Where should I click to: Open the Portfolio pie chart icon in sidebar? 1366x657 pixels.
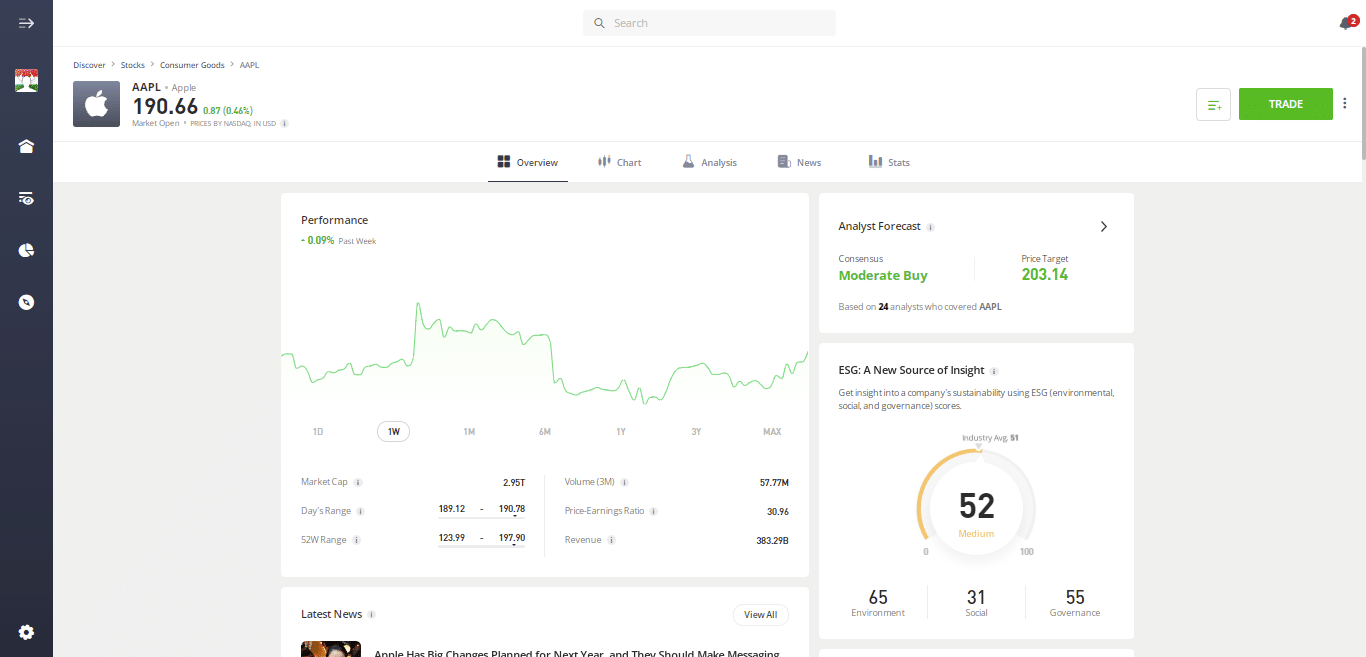[x=26, y=250]
